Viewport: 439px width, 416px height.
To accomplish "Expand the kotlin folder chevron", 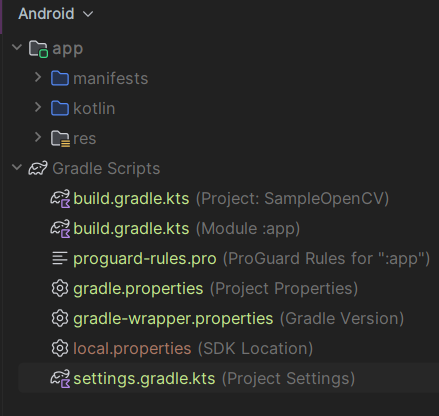I will (x=38, y=107).
